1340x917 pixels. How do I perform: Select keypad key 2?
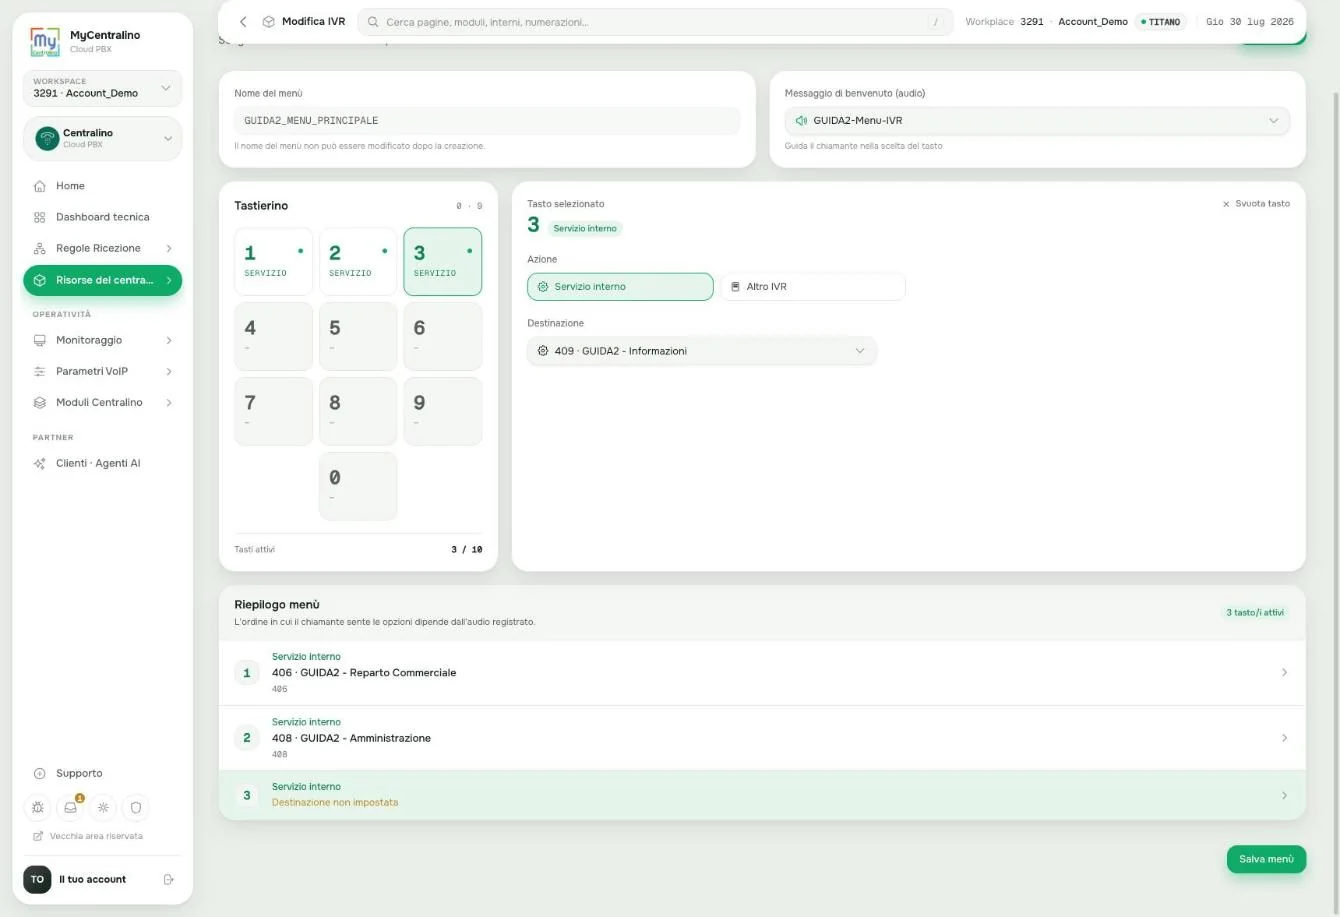pyautogui.click(x=358, y=262)
